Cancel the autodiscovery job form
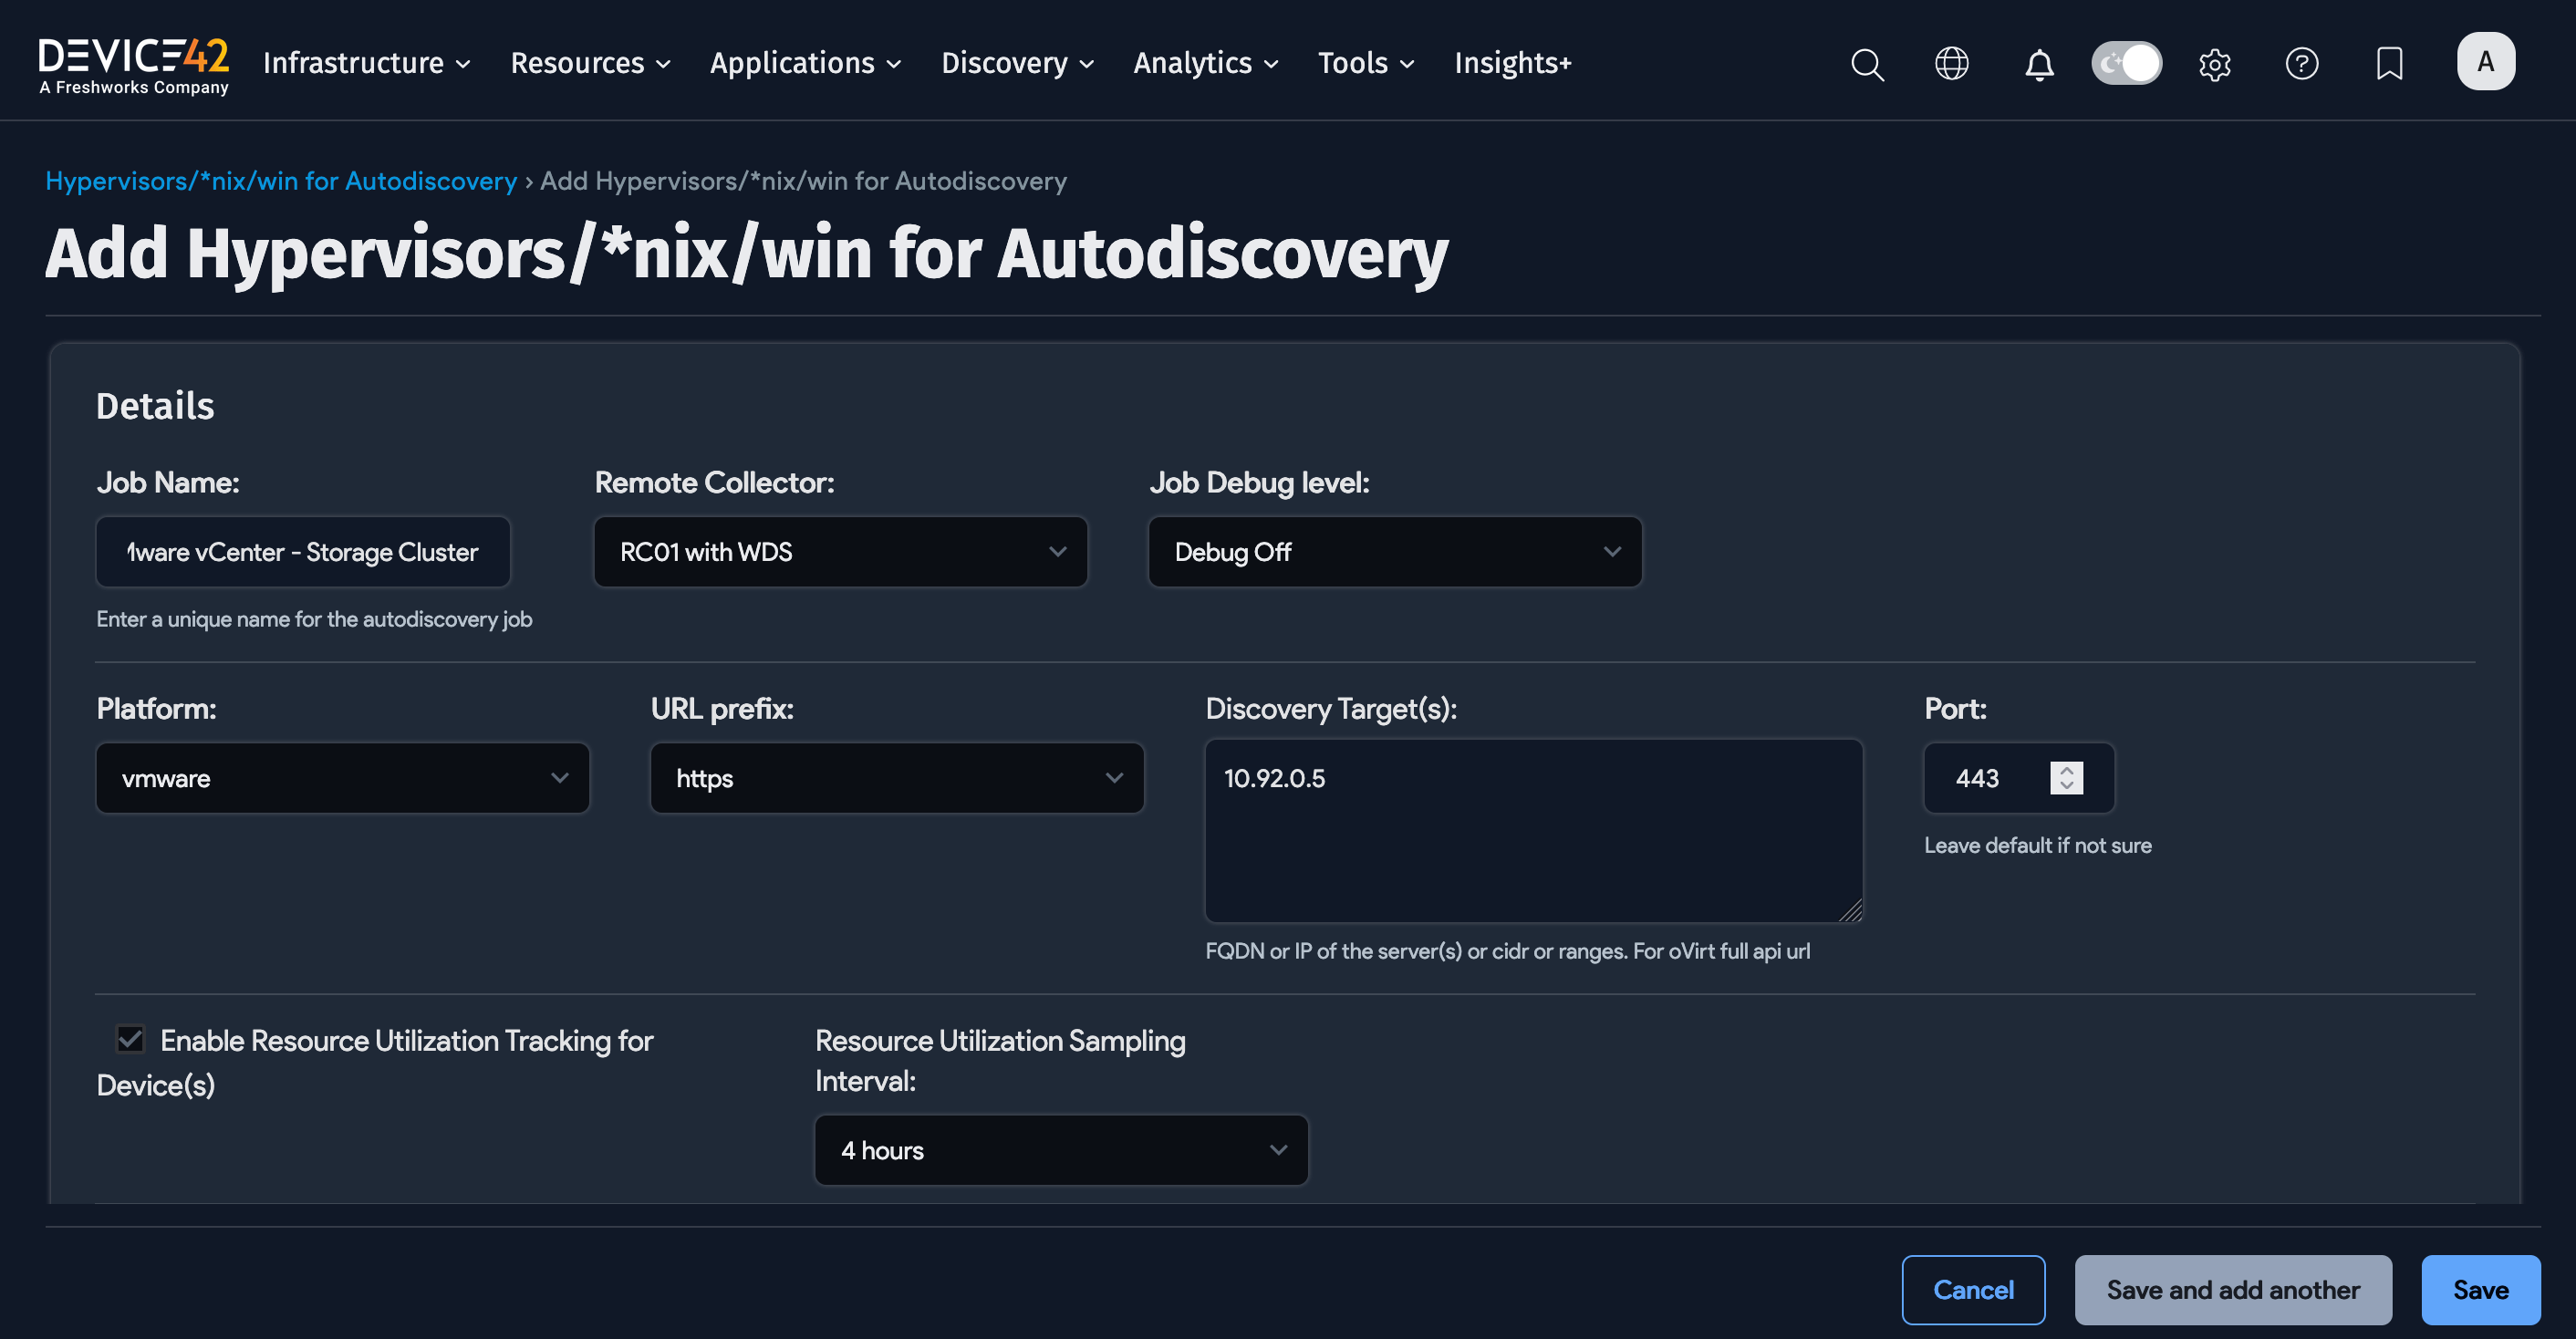2576x1339 pixels. (1973, 1289)
